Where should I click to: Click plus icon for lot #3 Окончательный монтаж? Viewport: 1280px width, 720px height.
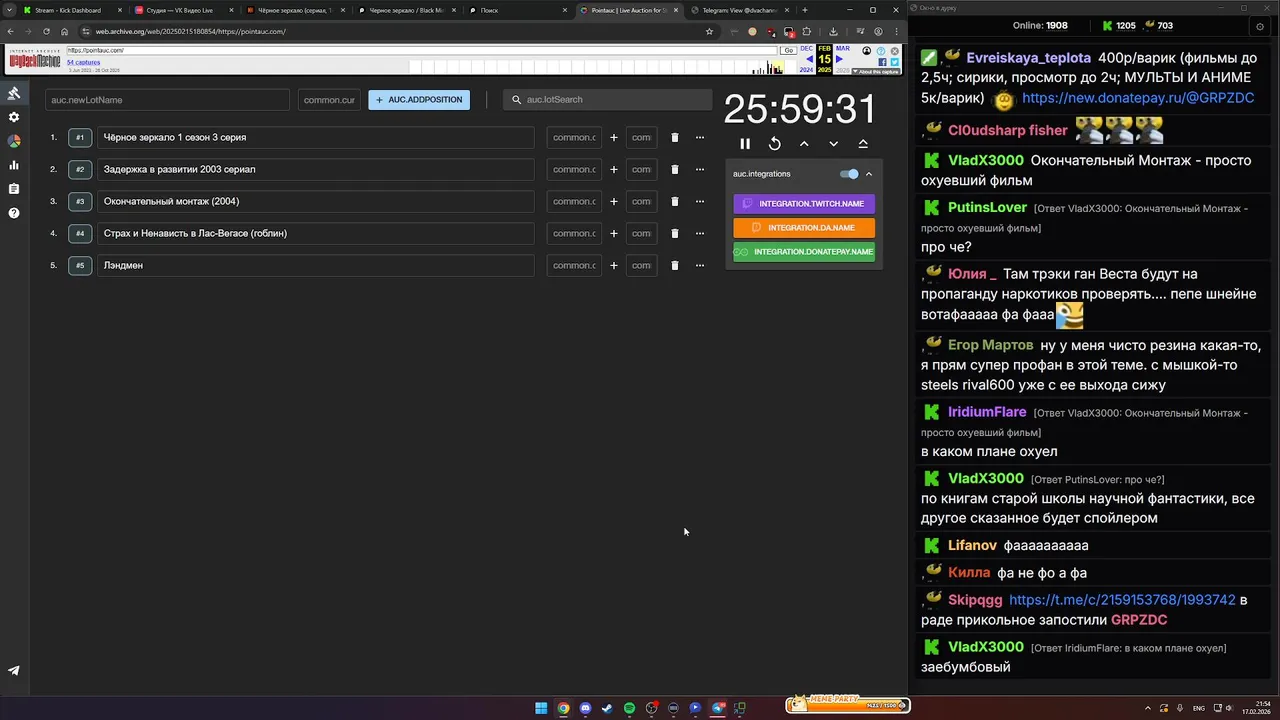[x=614, y=201]
